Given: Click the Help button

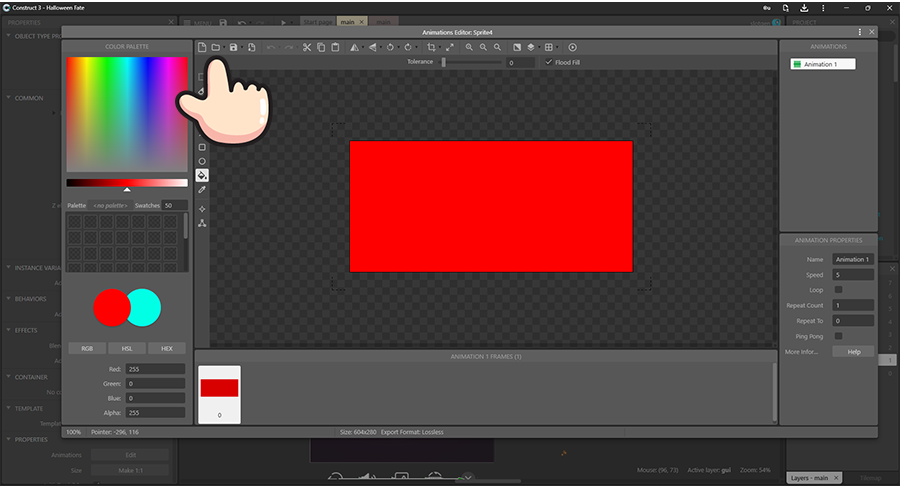Looking at the screenshot, I should (x=853, y=352).
